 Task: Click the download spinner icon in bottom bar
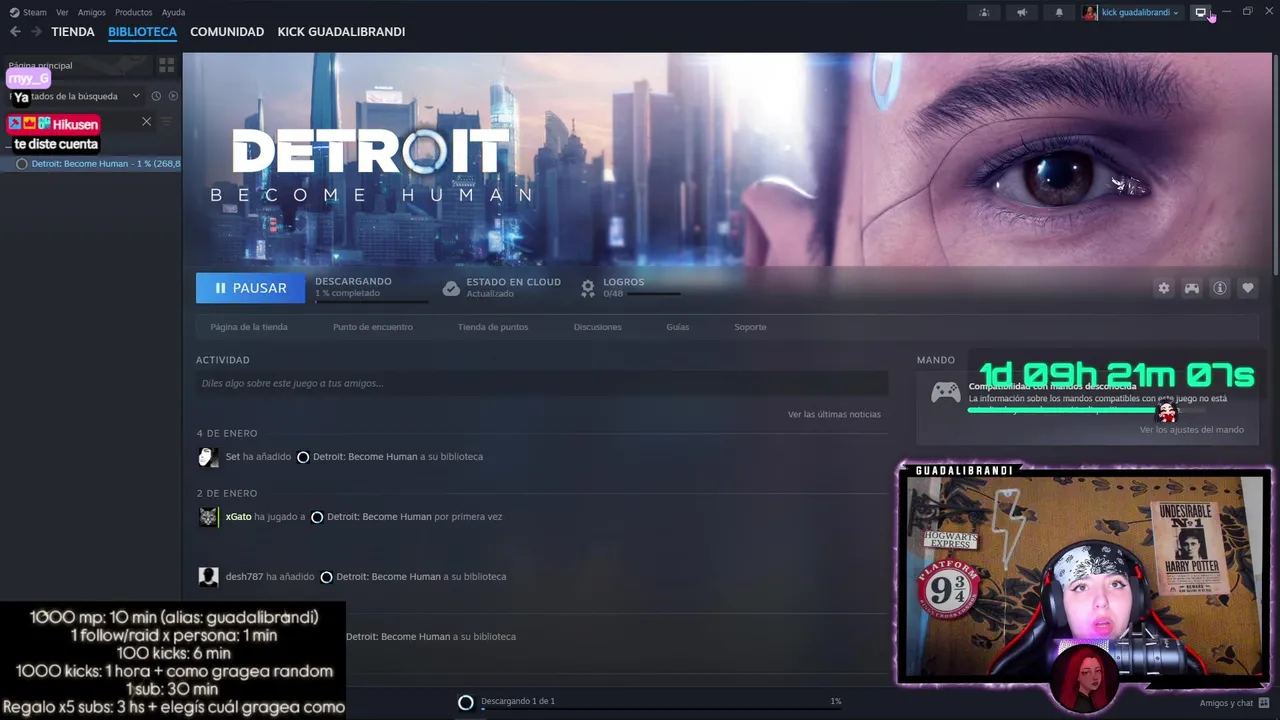point(465,702)
